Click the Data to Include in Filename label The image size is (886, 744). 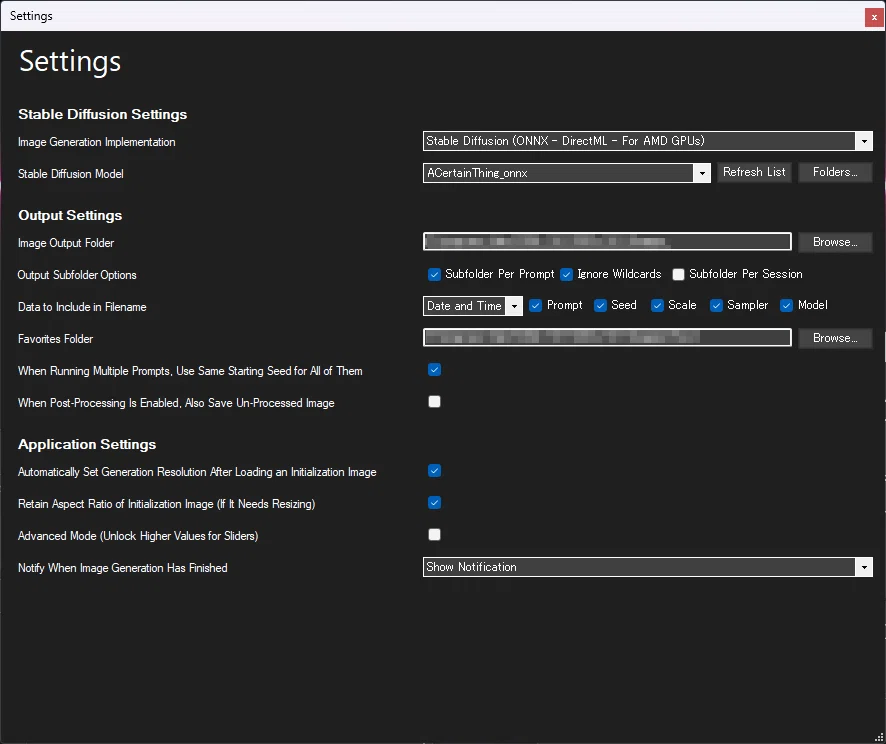point(82,307)
